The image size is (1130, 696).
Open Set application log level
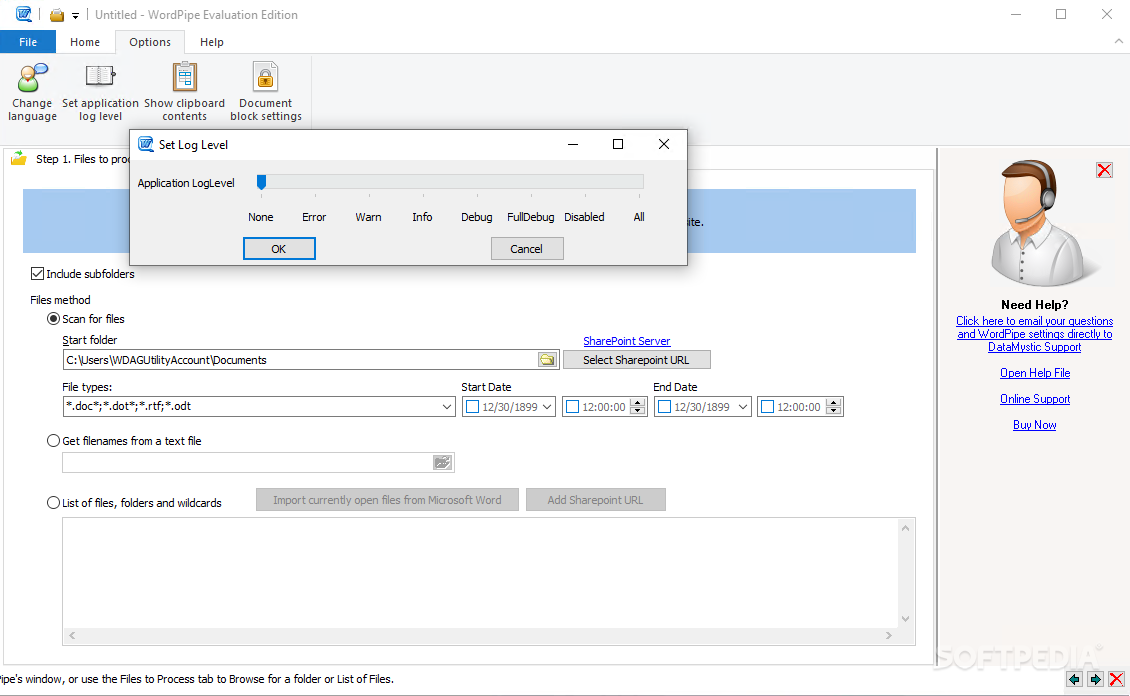(100, 92)
